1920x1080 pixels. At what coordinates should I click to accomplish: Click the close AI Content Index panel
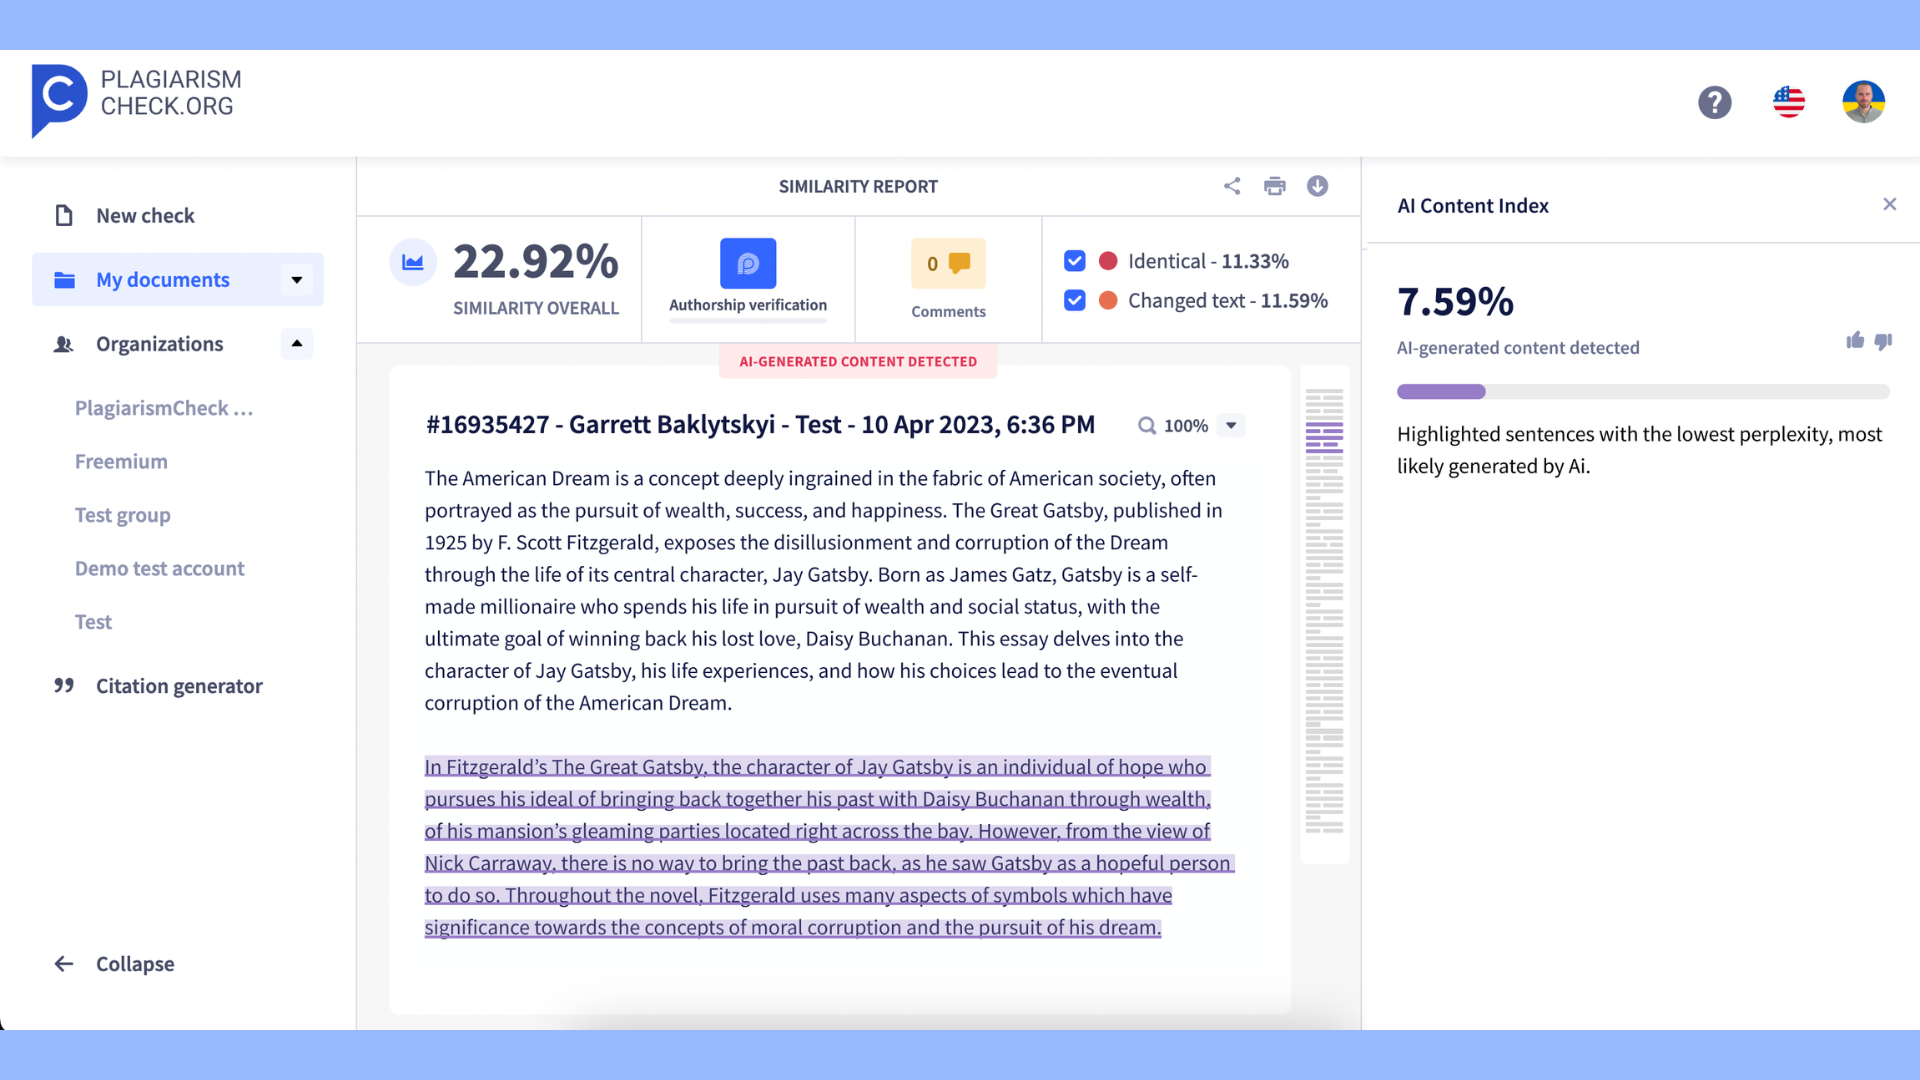(1891, 204)
